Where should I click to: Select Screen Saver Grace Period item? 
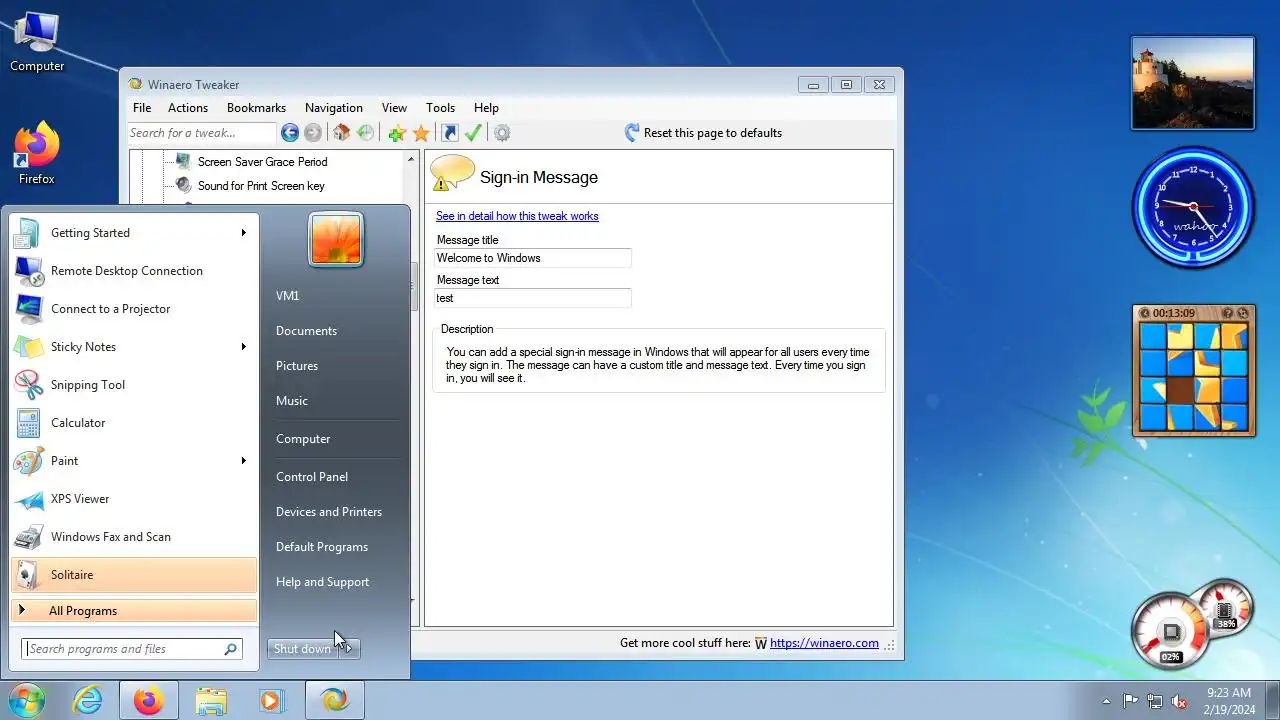pyautogui.click(x=262, y=162)
